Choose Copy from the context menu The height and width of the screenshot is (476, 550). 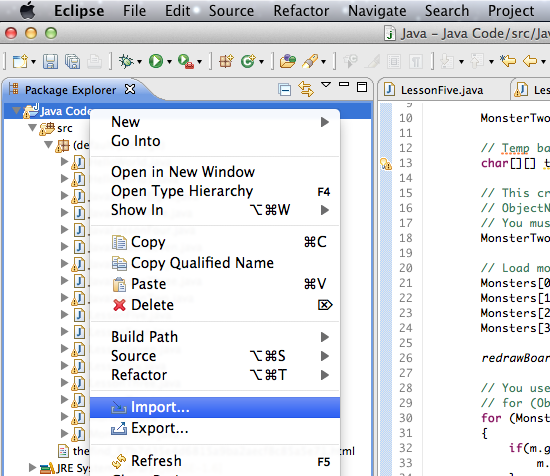(215, 242)
